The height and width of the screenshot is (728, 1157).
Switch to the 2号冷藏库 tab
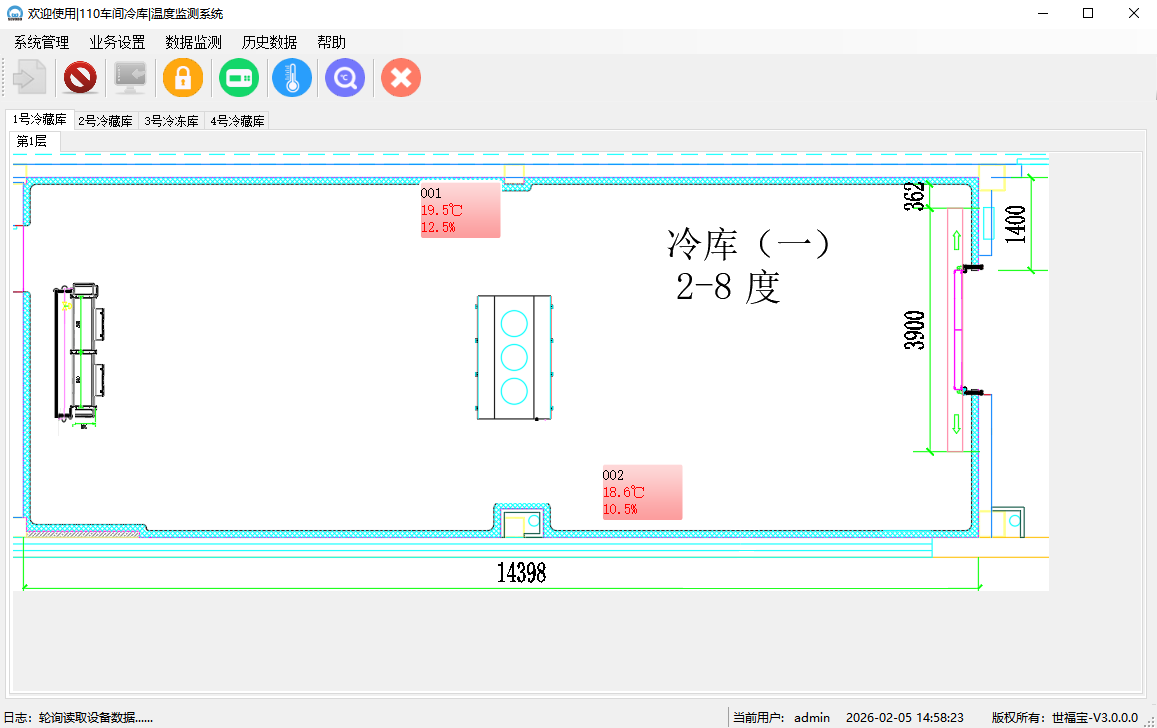coord(106,121)
